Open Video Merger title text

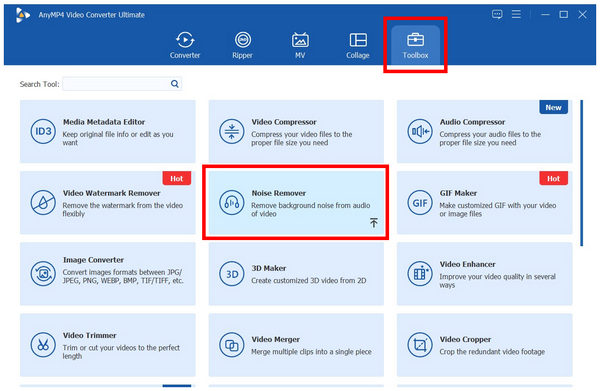276,339
